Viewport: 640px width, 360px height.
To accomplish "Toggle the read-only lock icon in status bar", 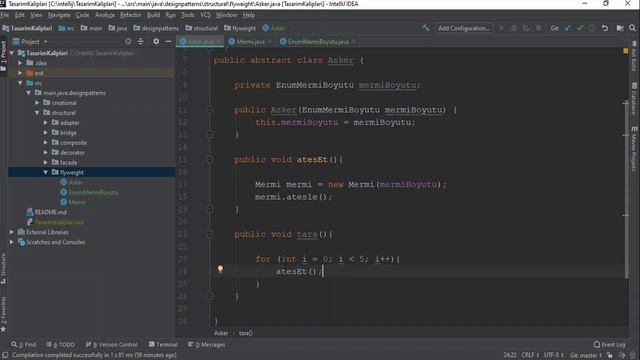I will [x=610, y=355].
